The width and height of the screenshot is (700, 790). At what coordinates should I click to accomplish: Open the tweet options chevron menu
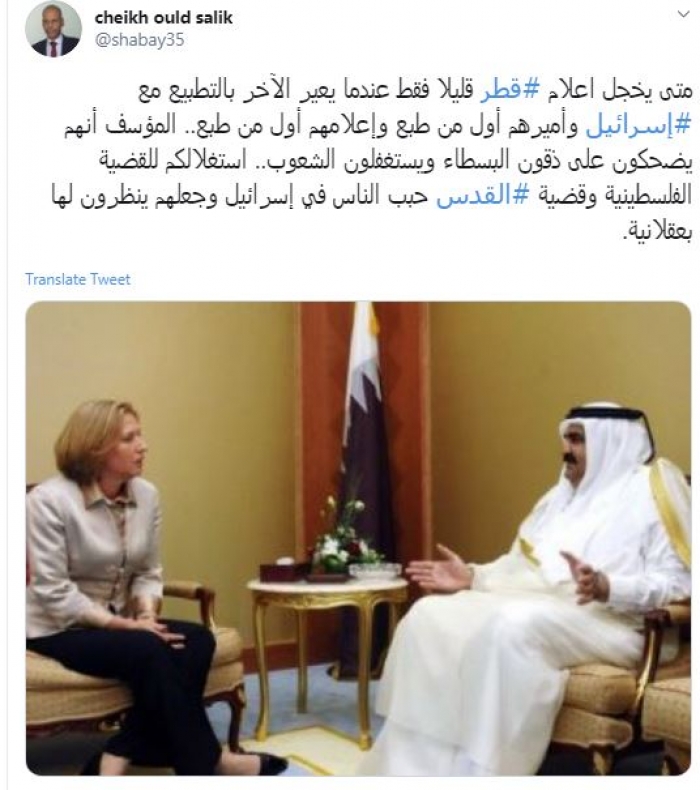(x=683, y=14)
